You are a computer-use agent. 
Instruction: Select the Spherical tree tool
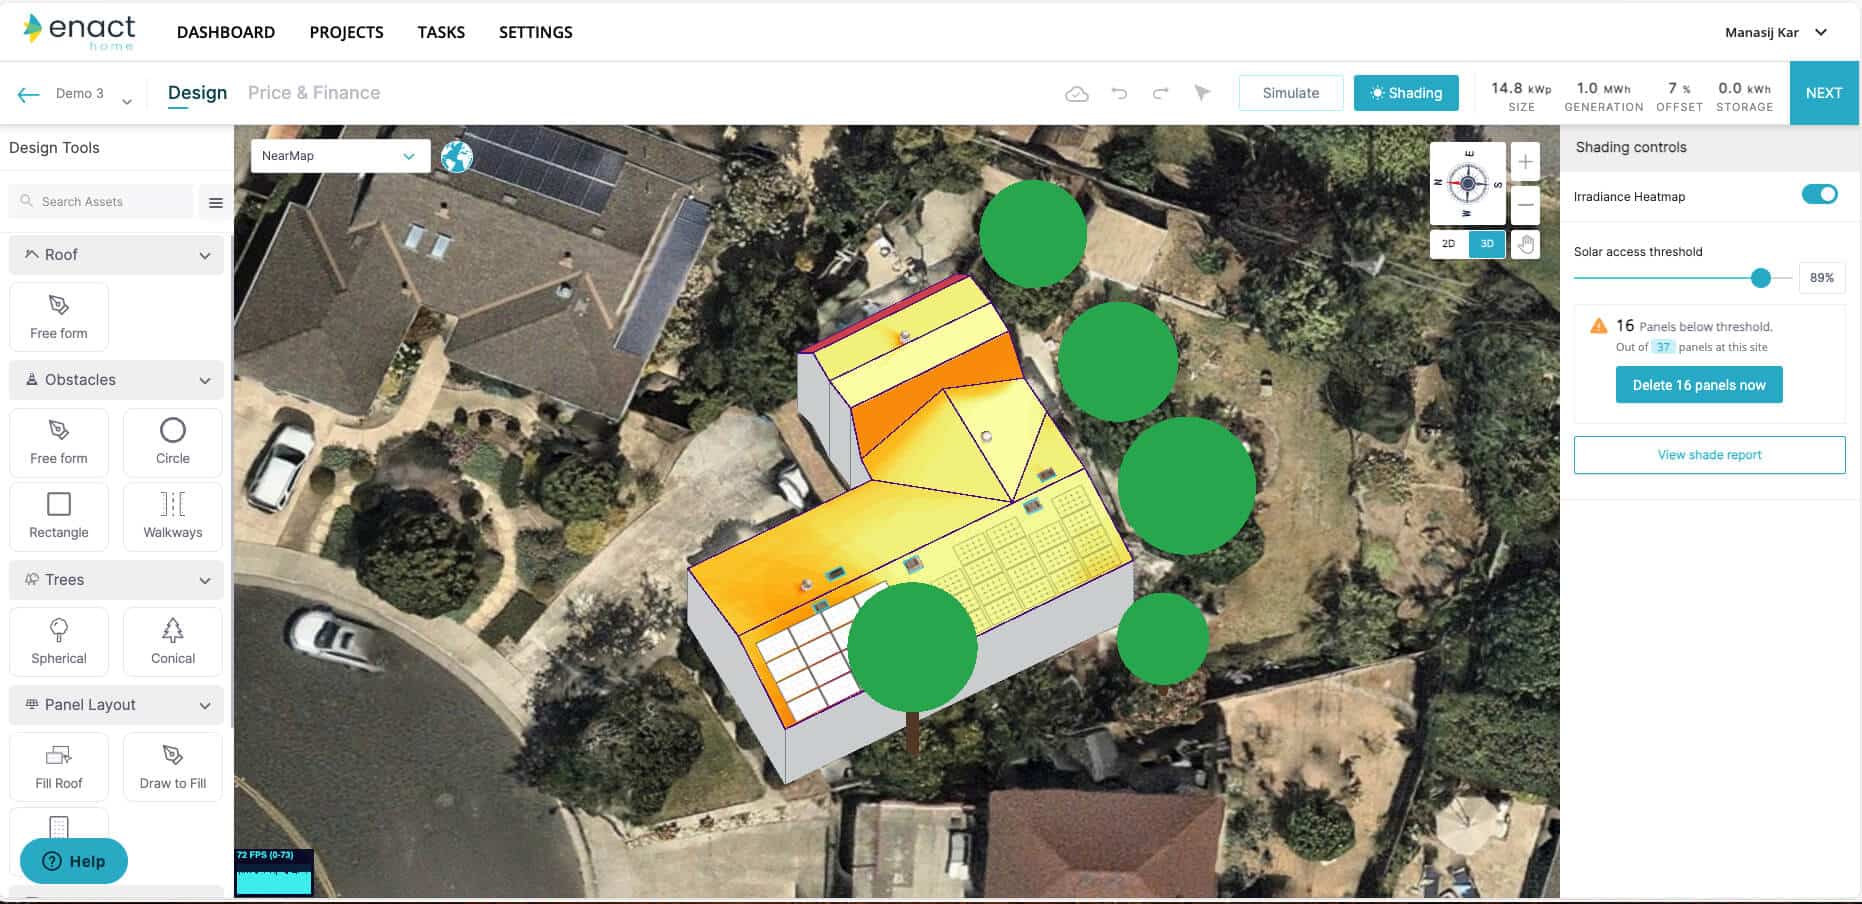(59, 641)
